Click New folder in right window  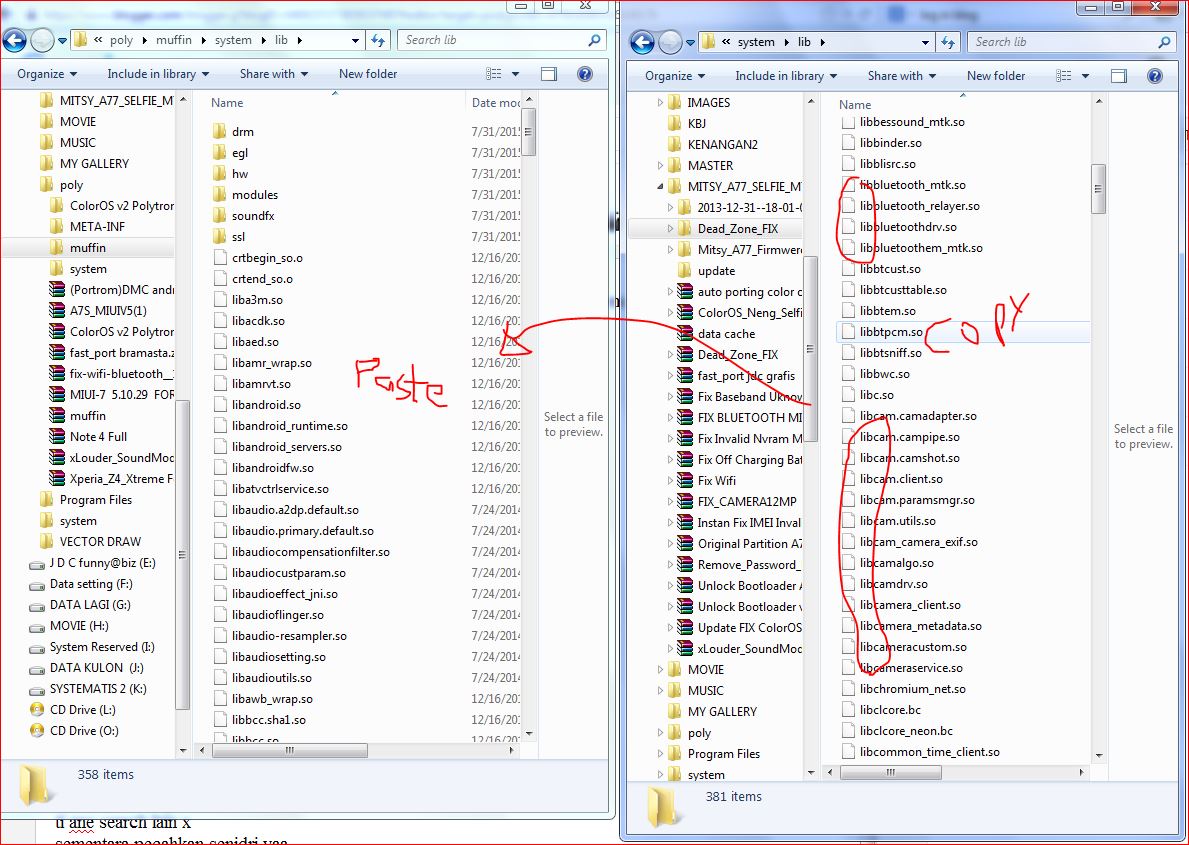click(x=996, y=76)
